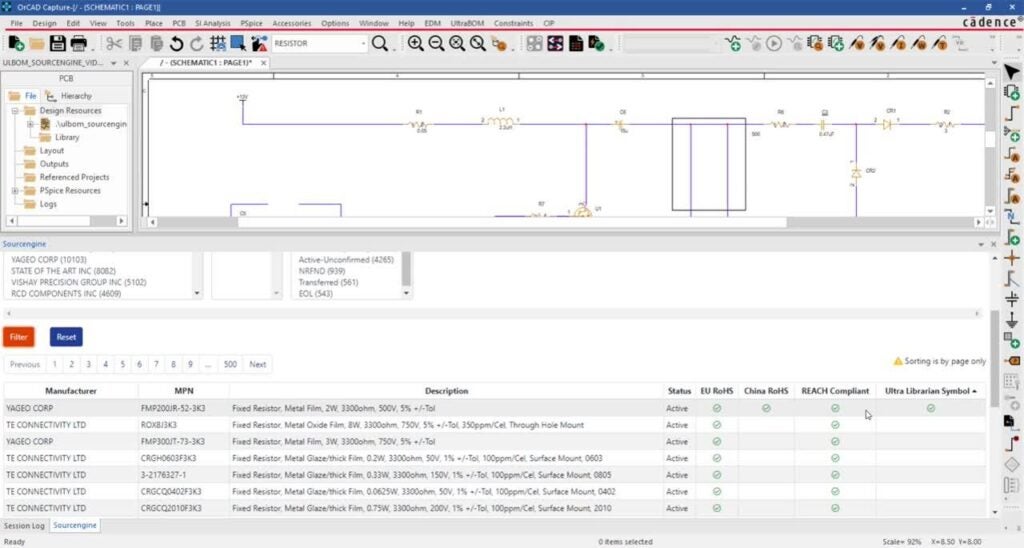The height and width of the screenshot is (548, 1024).
Task: Click the zoom to all icon
Action: pos(457,44)
